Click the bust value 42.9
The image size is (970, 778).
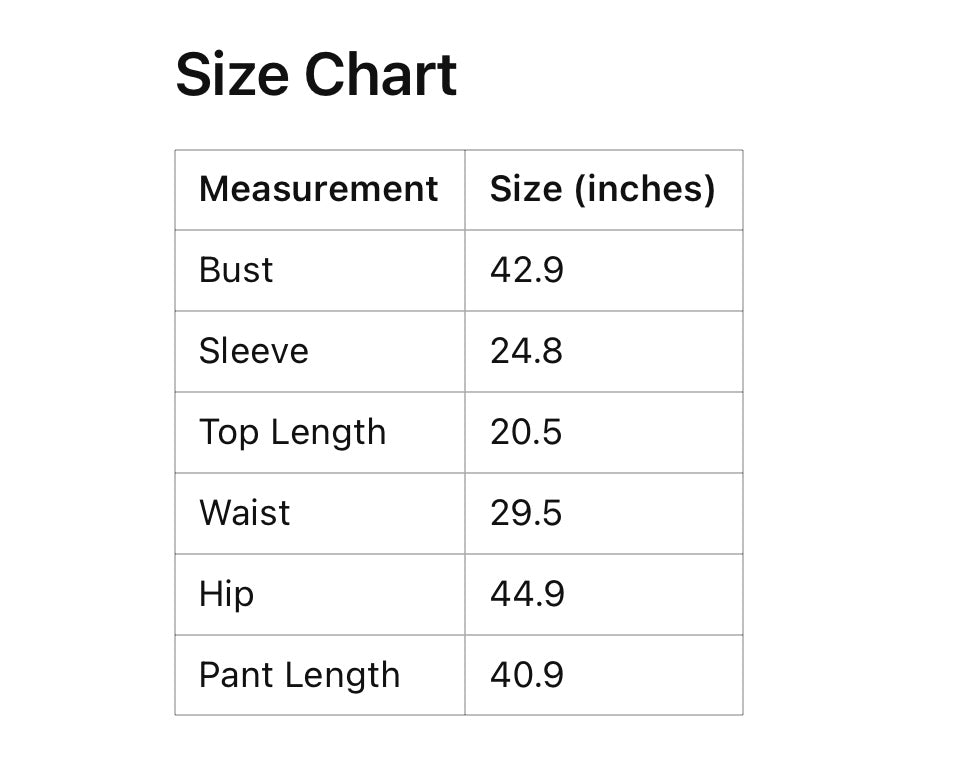[527, 270]
